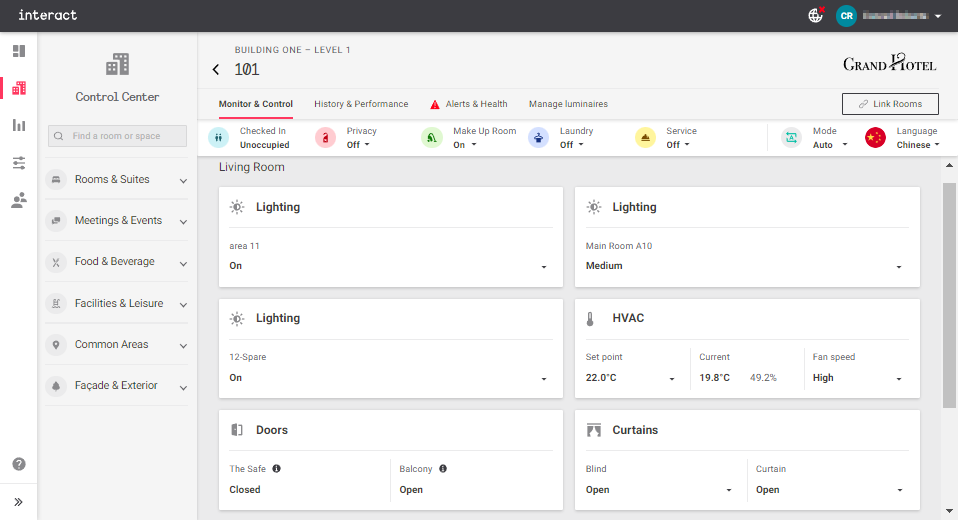
Task: Toggle the Make Up Room status
Action: [465, 145]
